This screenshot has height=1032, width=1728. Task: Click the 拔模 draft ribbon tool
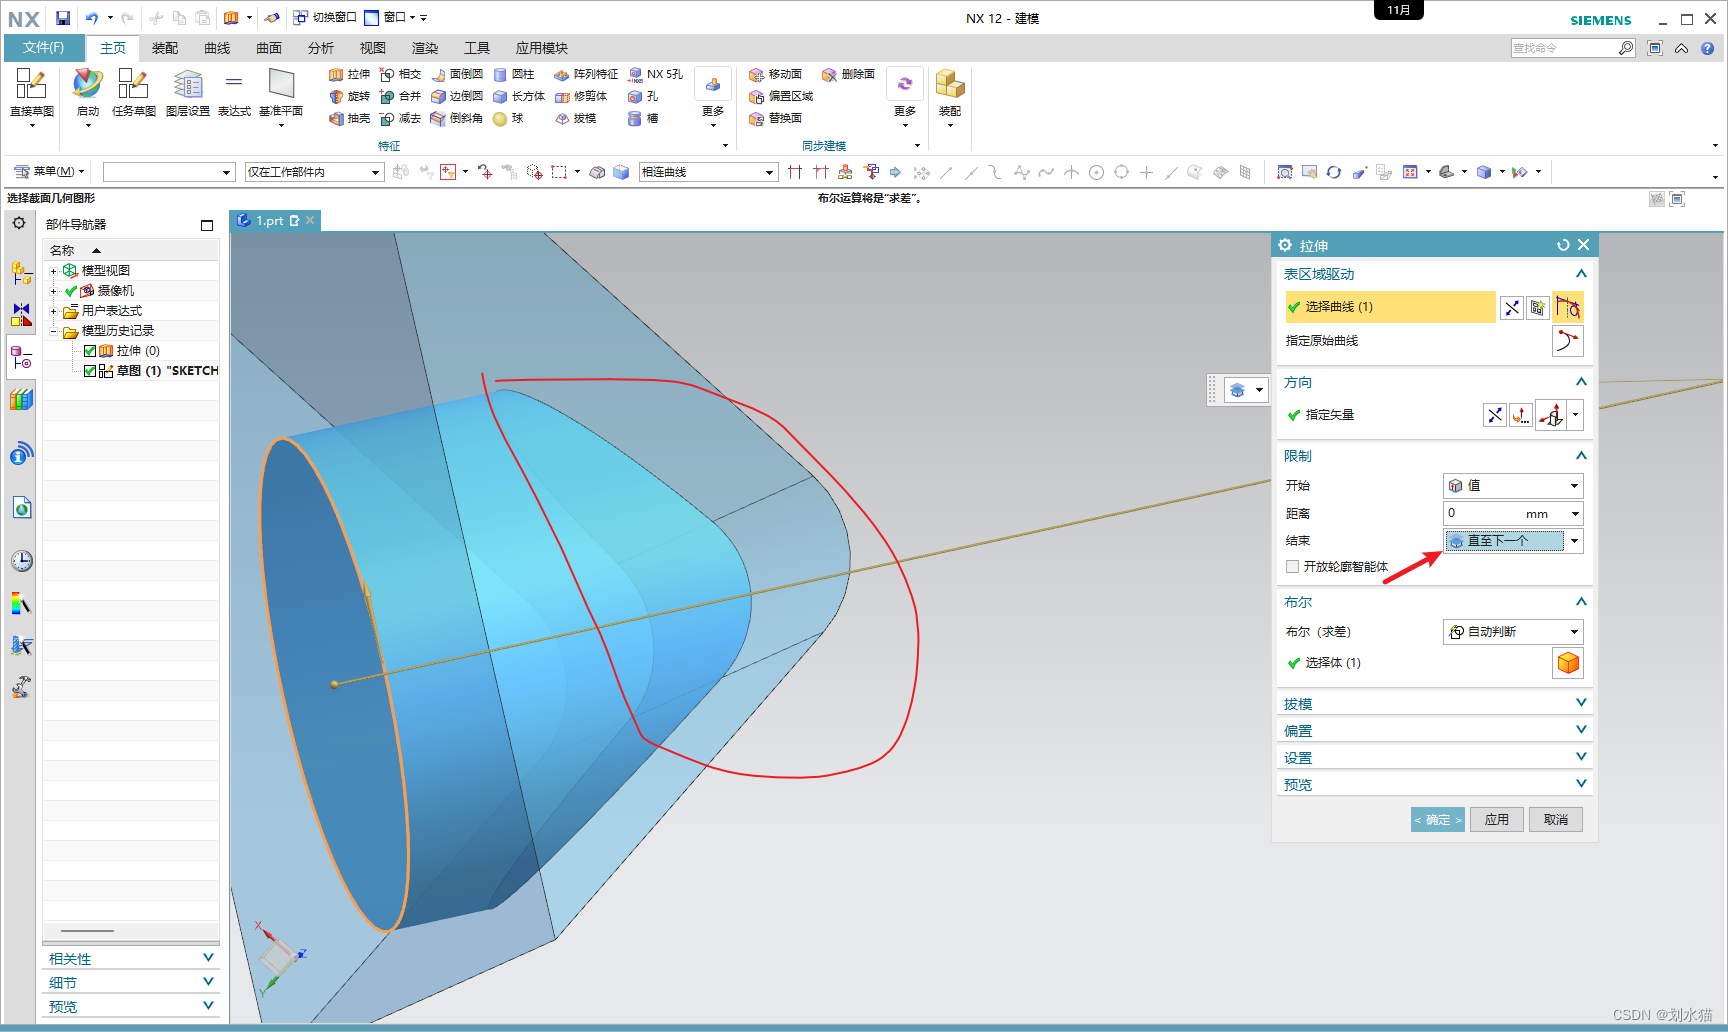[575, 118]
